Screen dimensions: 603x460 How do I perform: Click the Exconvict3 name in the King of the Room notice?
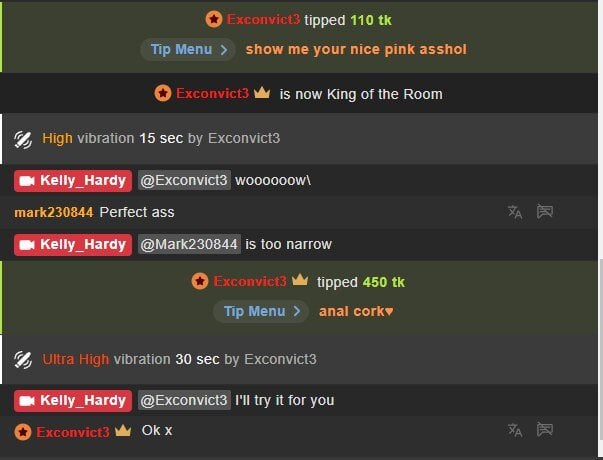pos(212,93)
